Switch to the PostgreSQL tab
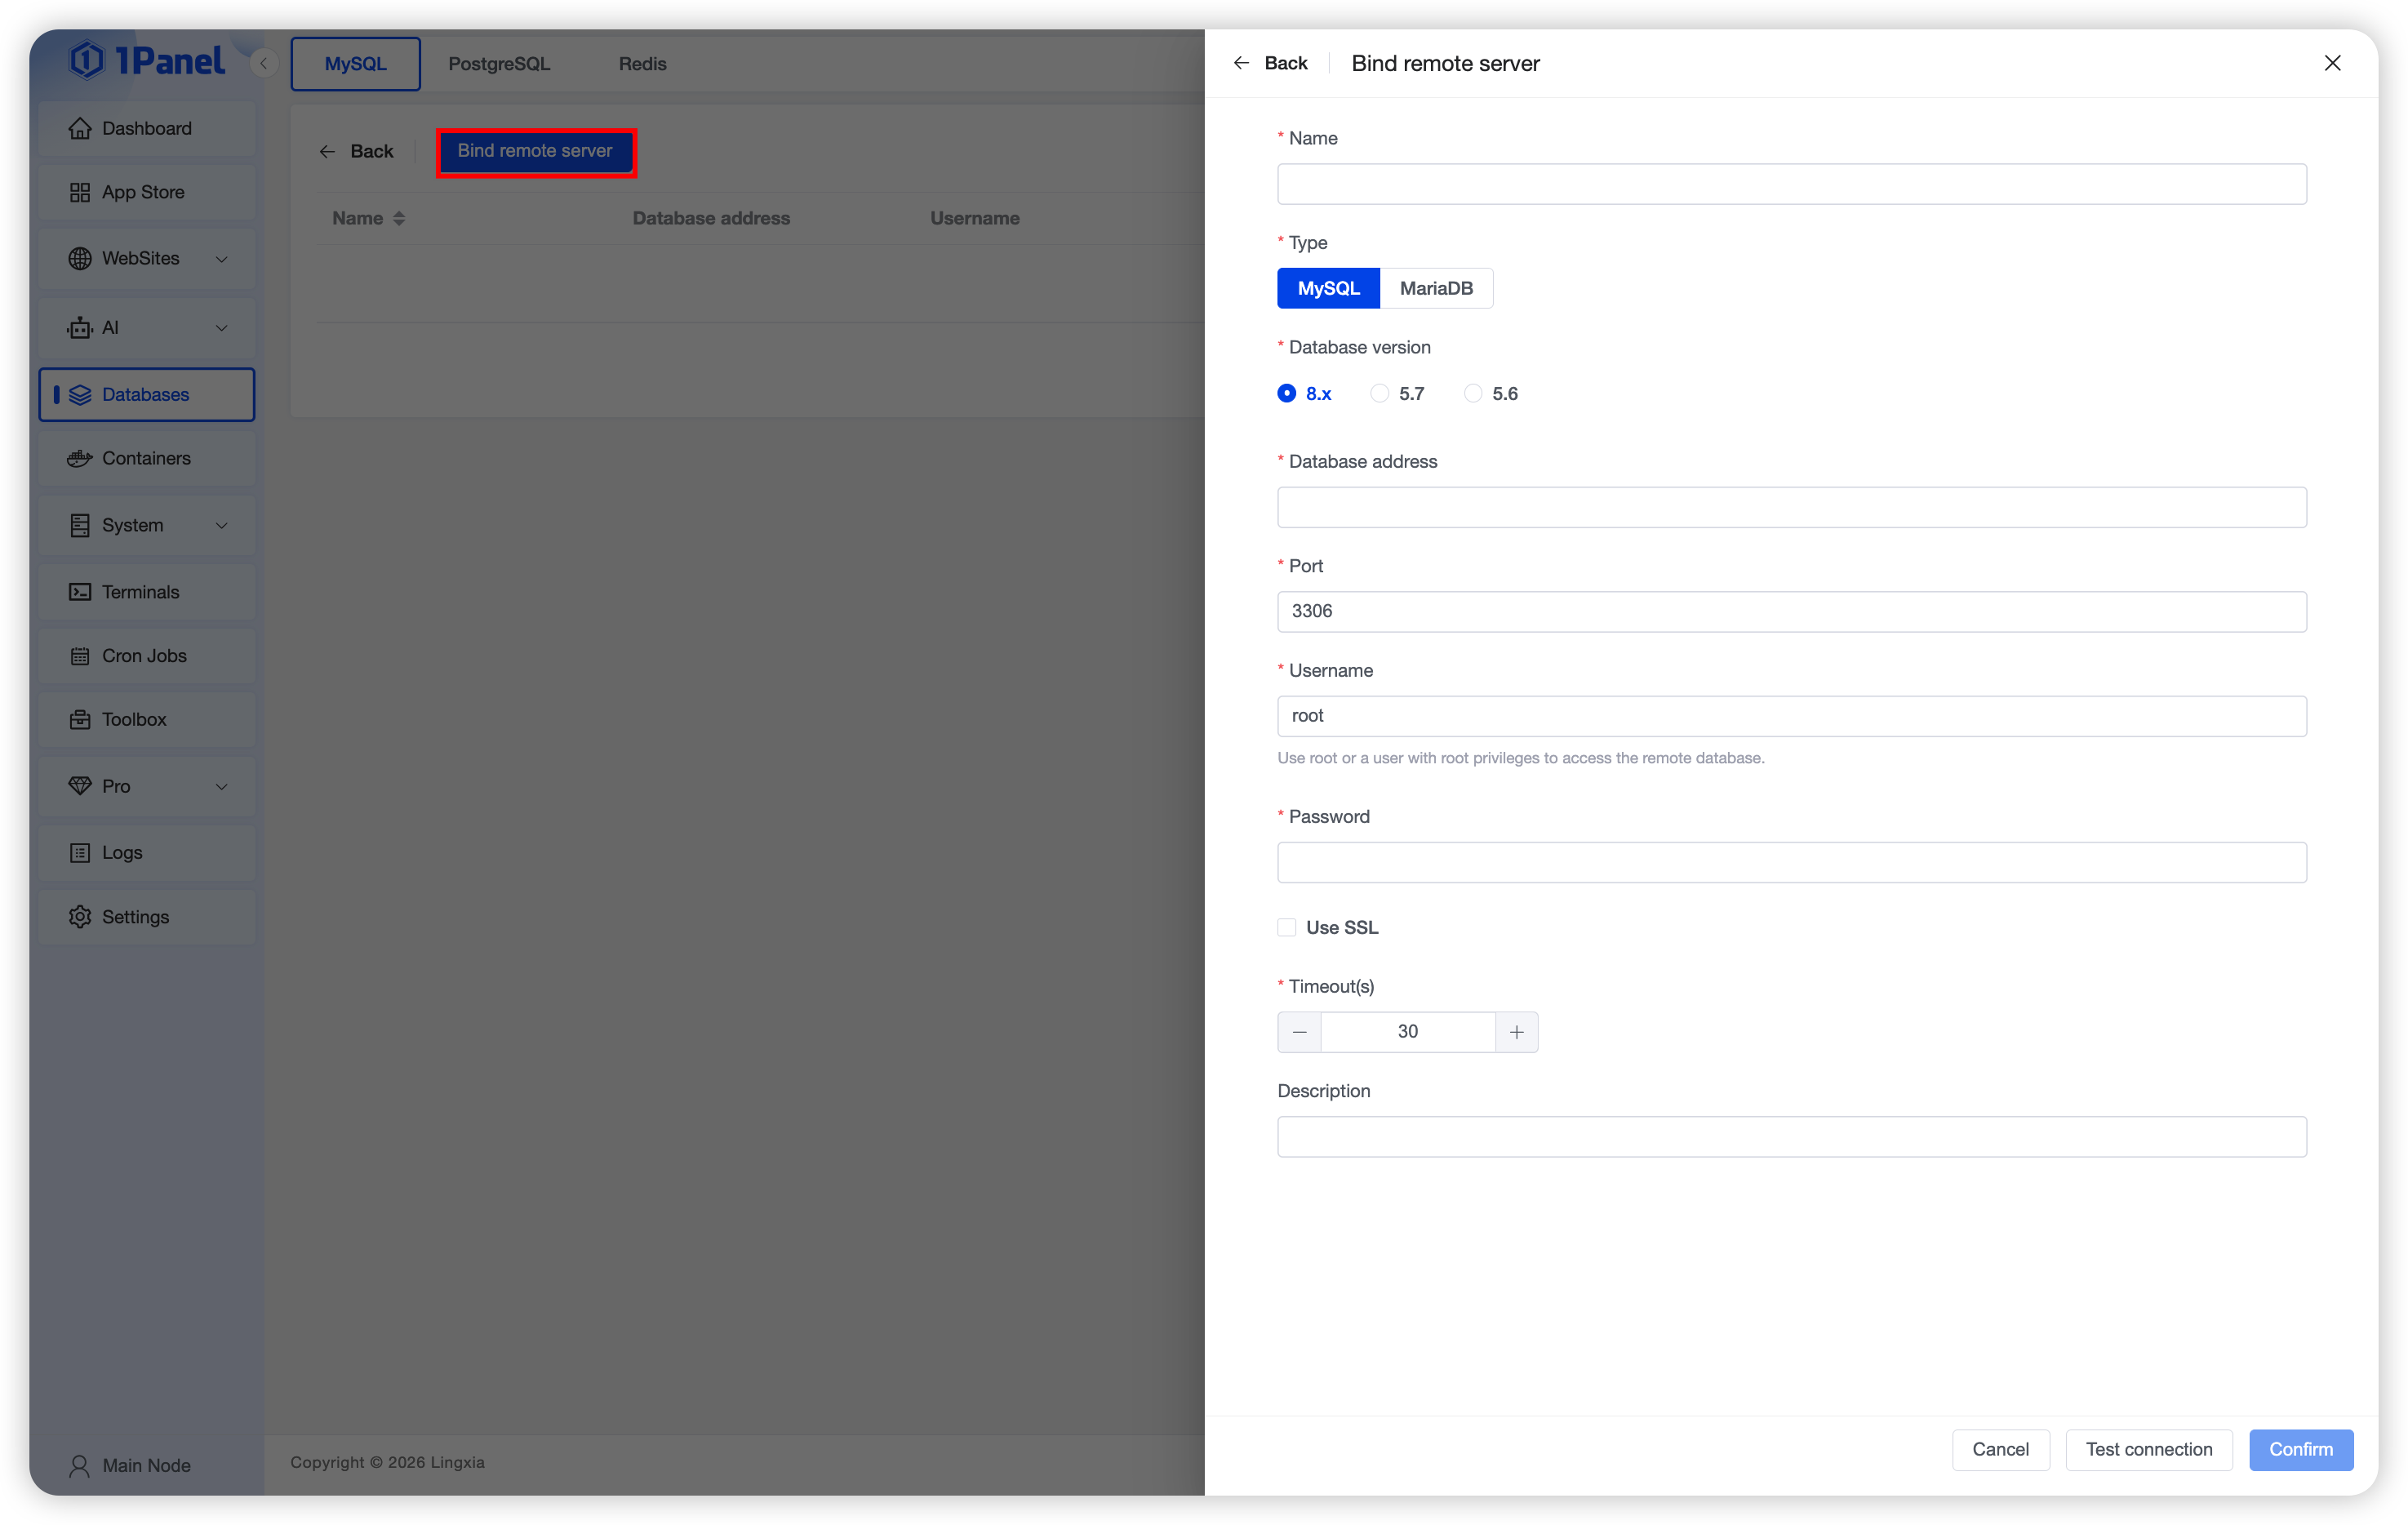The width and height of the screenshot is (2408, 1525). pyautogui.click(x=499, y=64)
